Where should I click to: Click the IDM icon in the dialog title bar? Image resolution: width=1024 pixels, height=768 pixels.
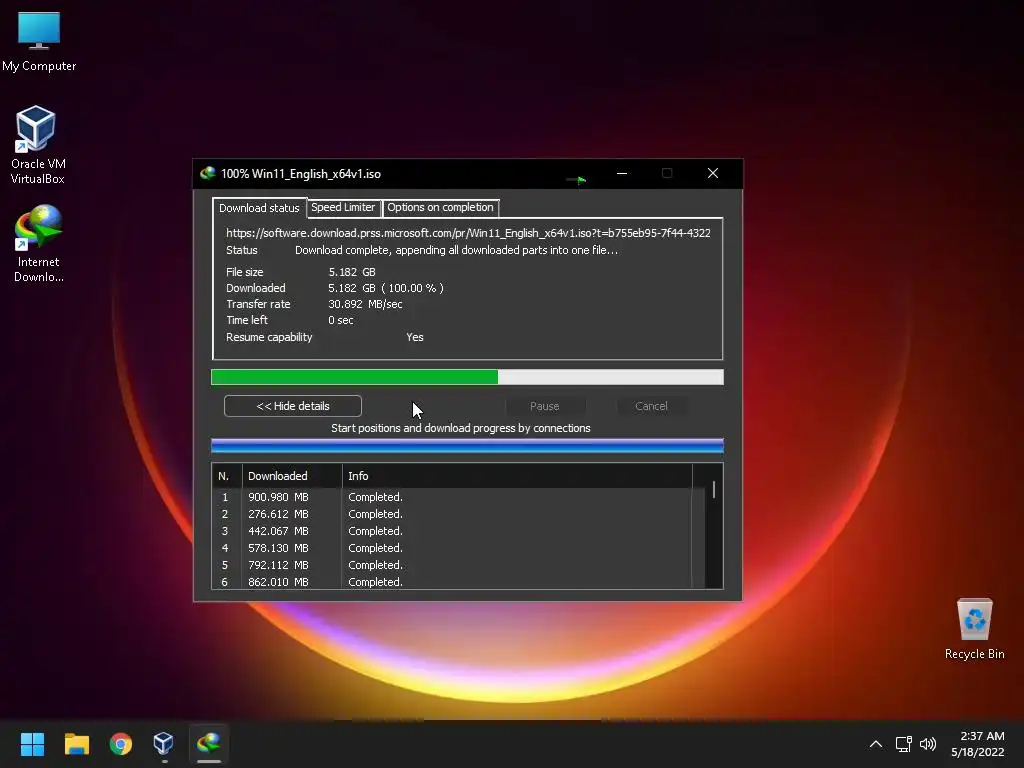click(x=208, y=174)
